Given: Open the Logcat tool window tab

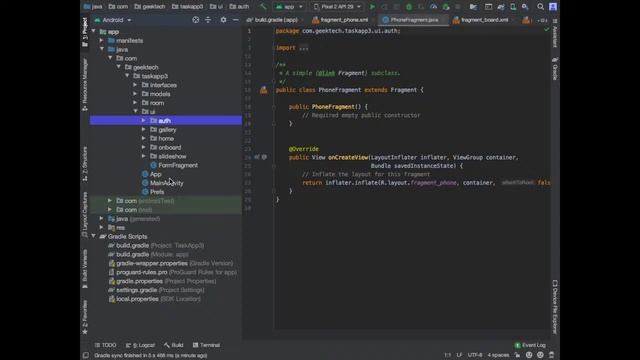Looking at the screenshot, I should click(x=140, y=345).
